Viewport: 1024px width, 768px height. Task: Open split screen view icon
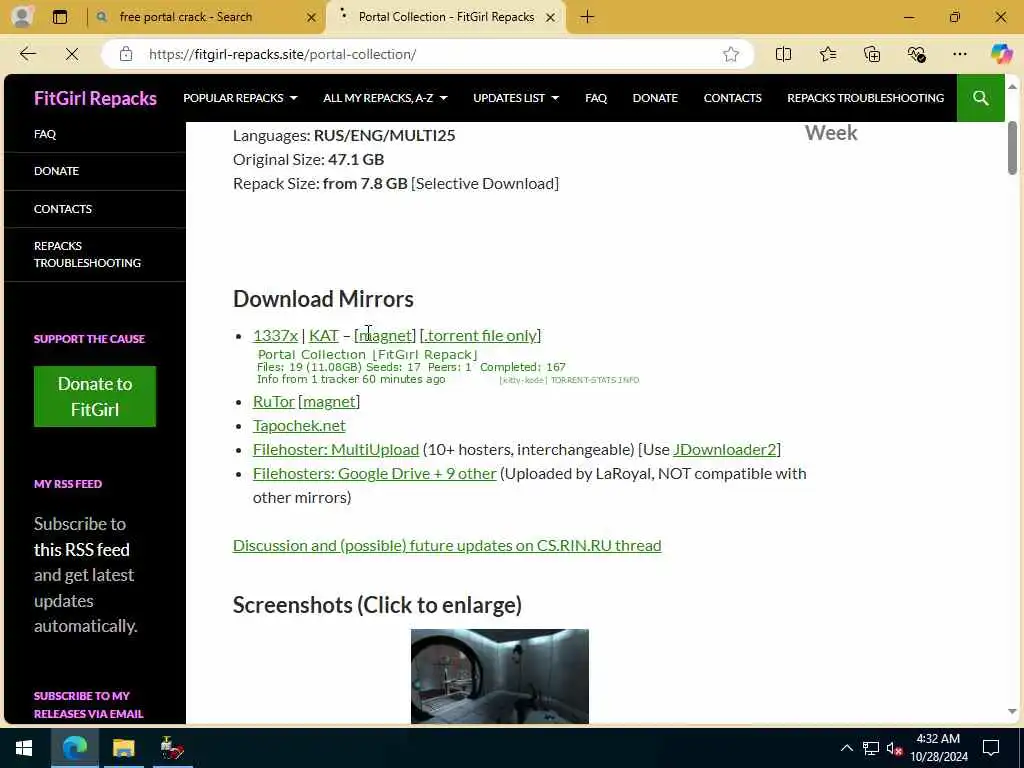point(783,54)
